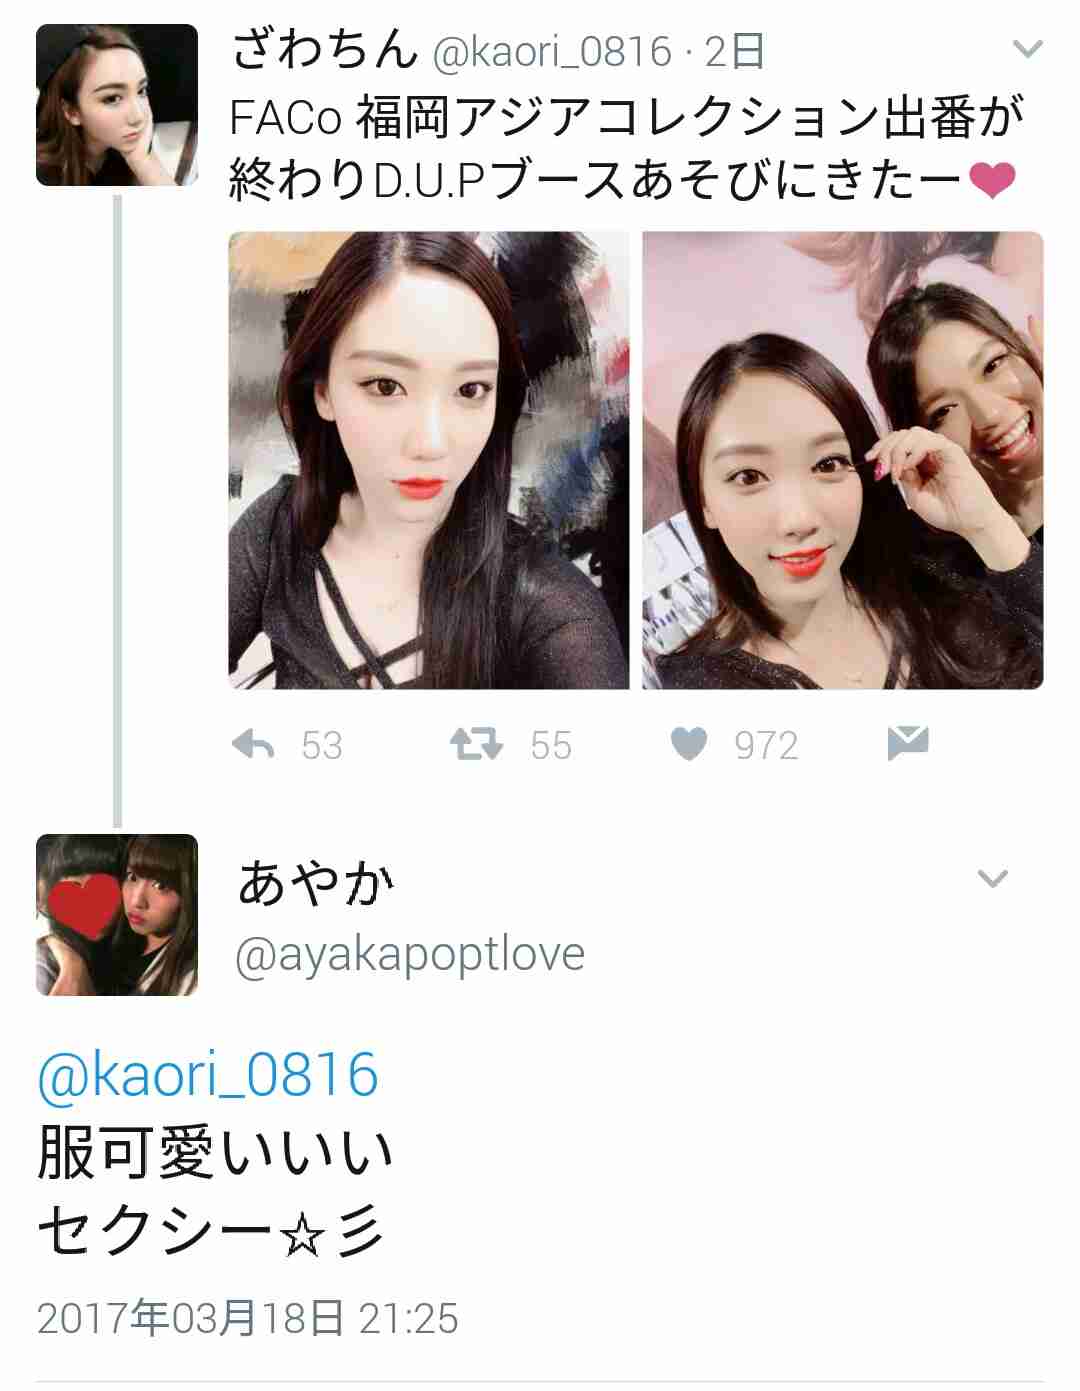The width and height of the screenshot is (1080, 1391).
Task: Open あやか profile avatar
Action: (x=117, y=915)
